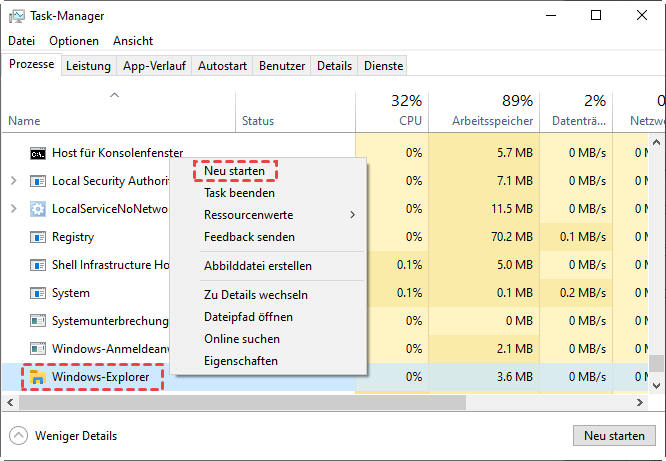Viewport: 666px width, 461px height.
Task: Click the System process icon
Action: [x=38, y=293]
